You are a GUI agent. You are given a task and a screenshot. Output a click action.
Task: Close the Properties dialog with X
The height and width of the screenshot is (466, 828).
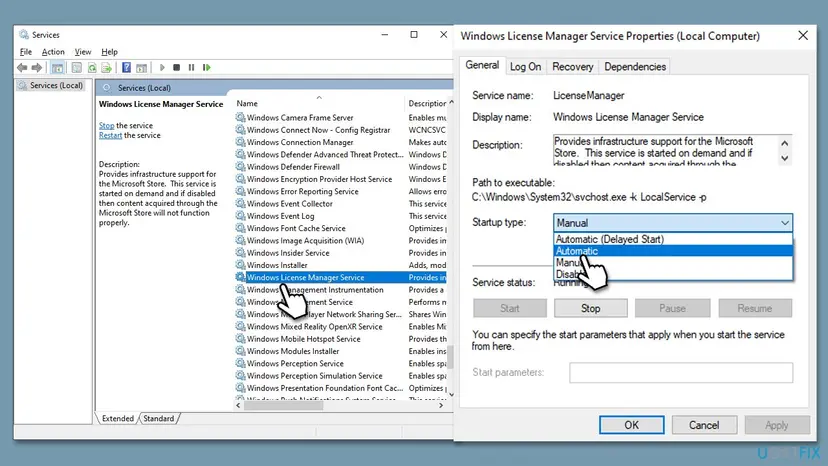803,35
